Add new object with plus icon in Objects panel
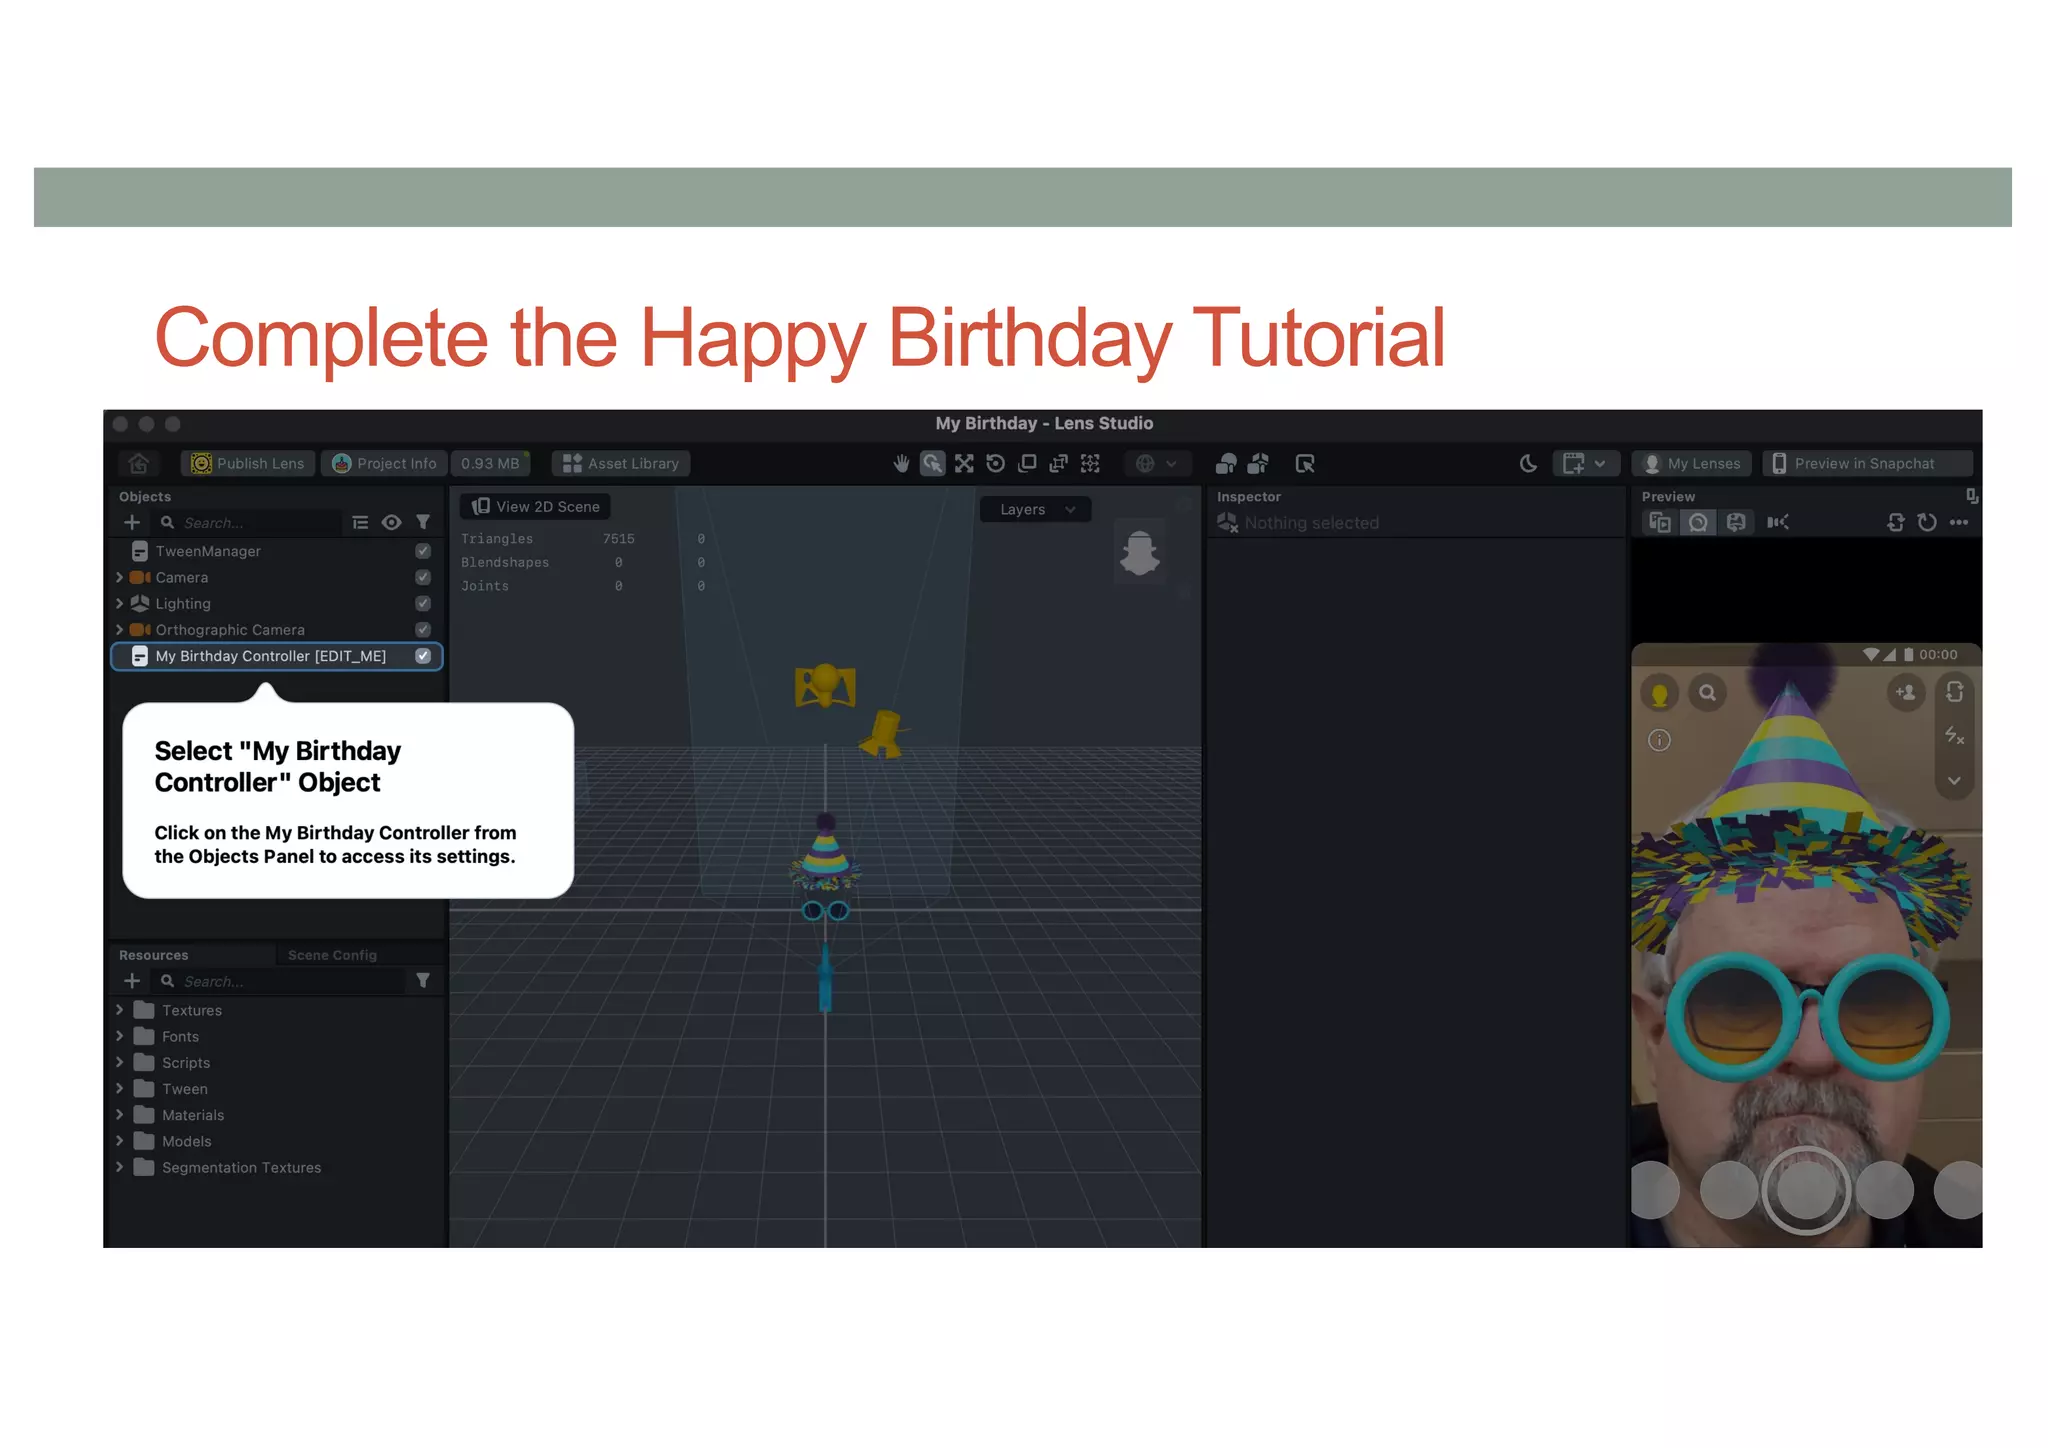This screenshot has width=2048, height=1448. [x=132, y=523]
